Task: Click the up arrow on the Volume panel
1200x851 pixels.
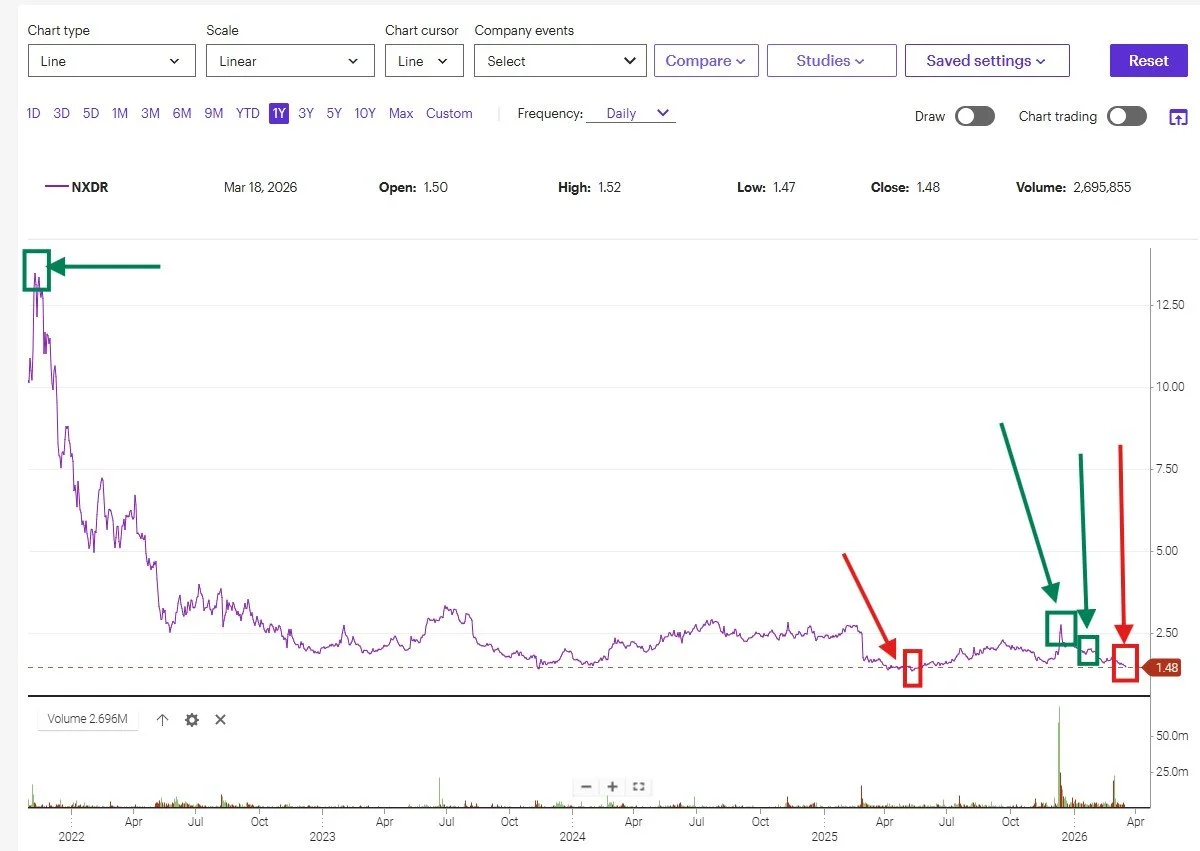Action: coord(162,719)
